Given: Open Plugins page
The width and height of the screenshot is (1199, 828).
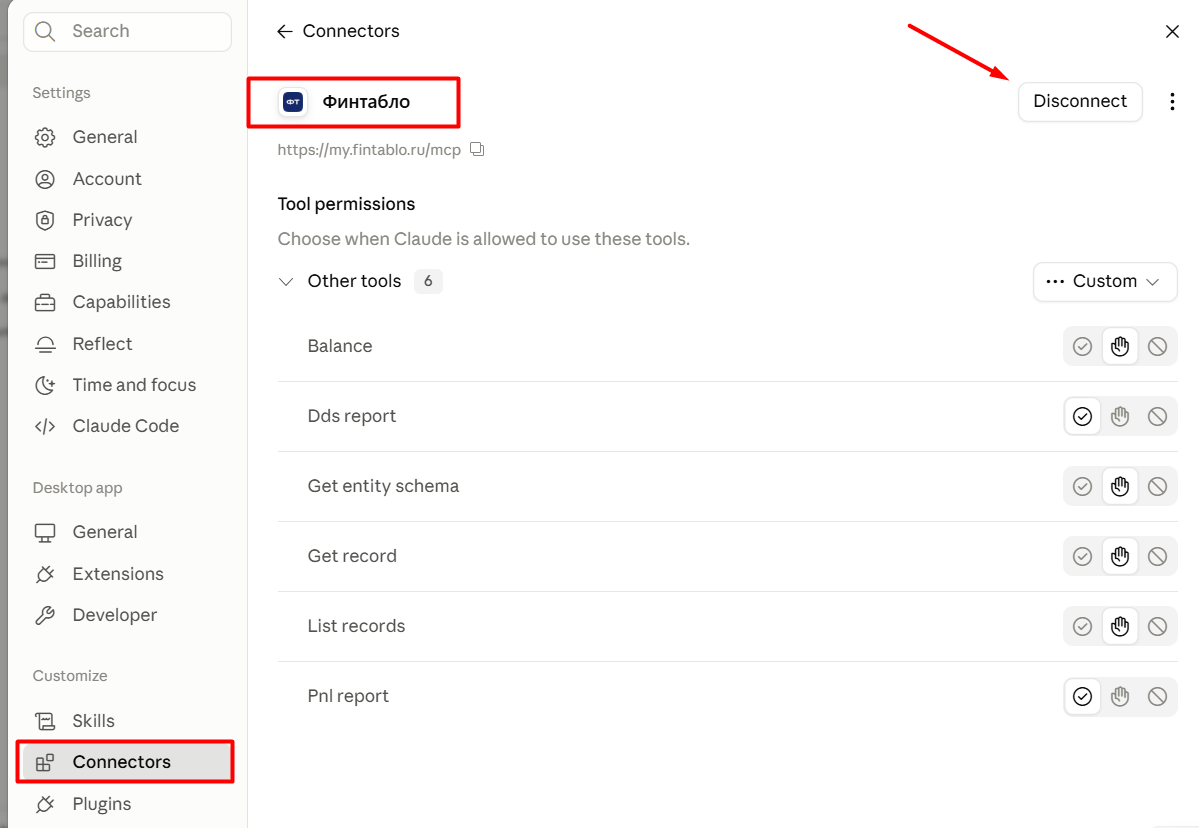Looking at the screenshot, I should [128, 804].
